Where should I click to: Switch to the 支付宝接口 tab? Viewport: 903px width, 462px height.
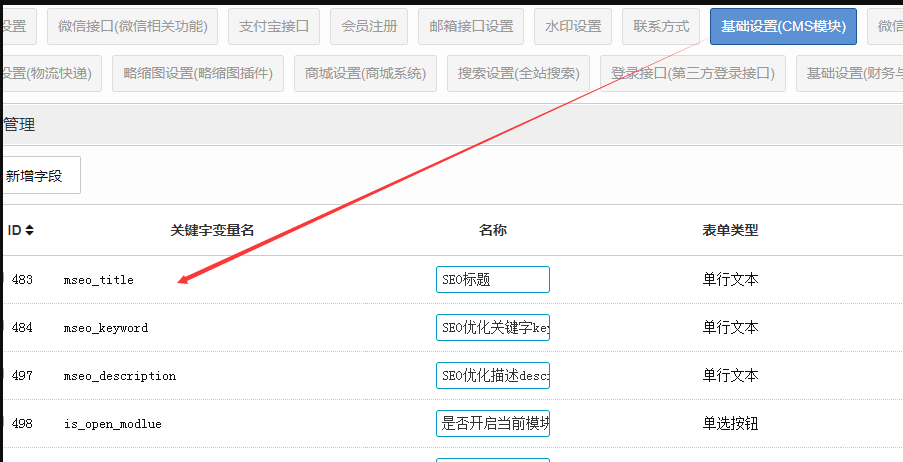tap(274, 26)
